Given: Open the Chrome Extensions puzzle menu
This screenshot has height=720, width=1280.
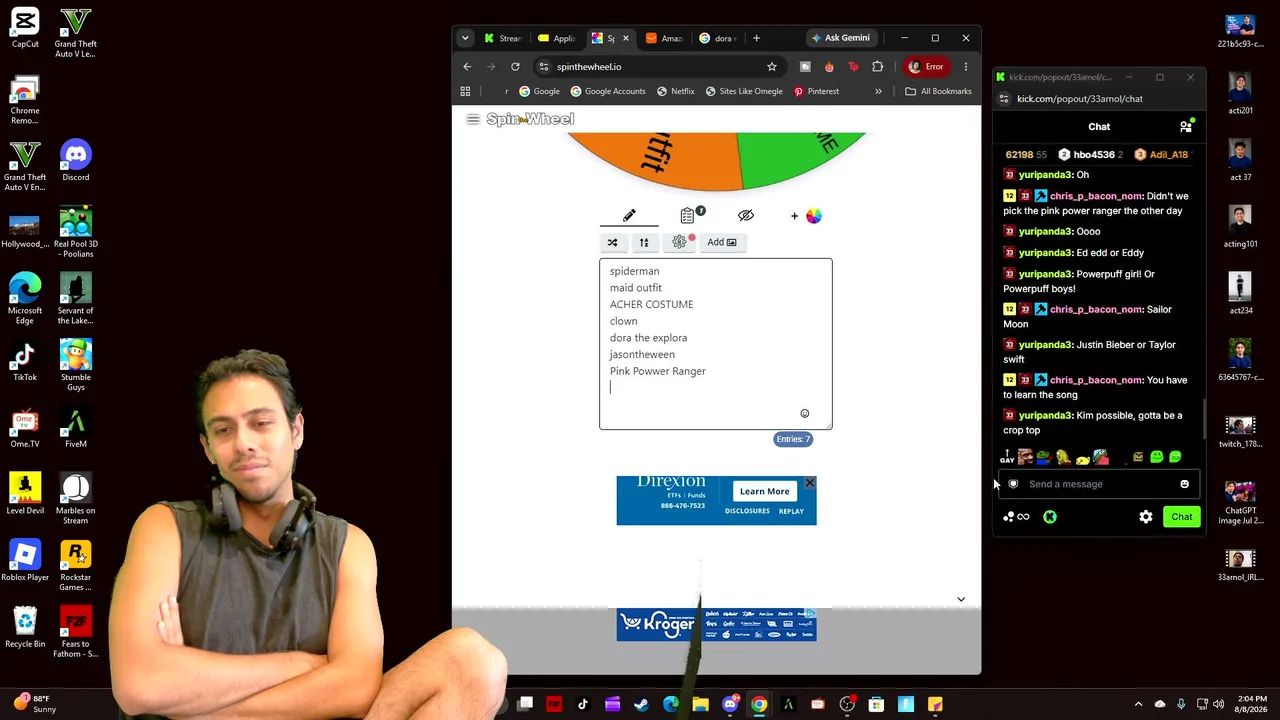Looking at the screenshot, I should pos(878,67).
